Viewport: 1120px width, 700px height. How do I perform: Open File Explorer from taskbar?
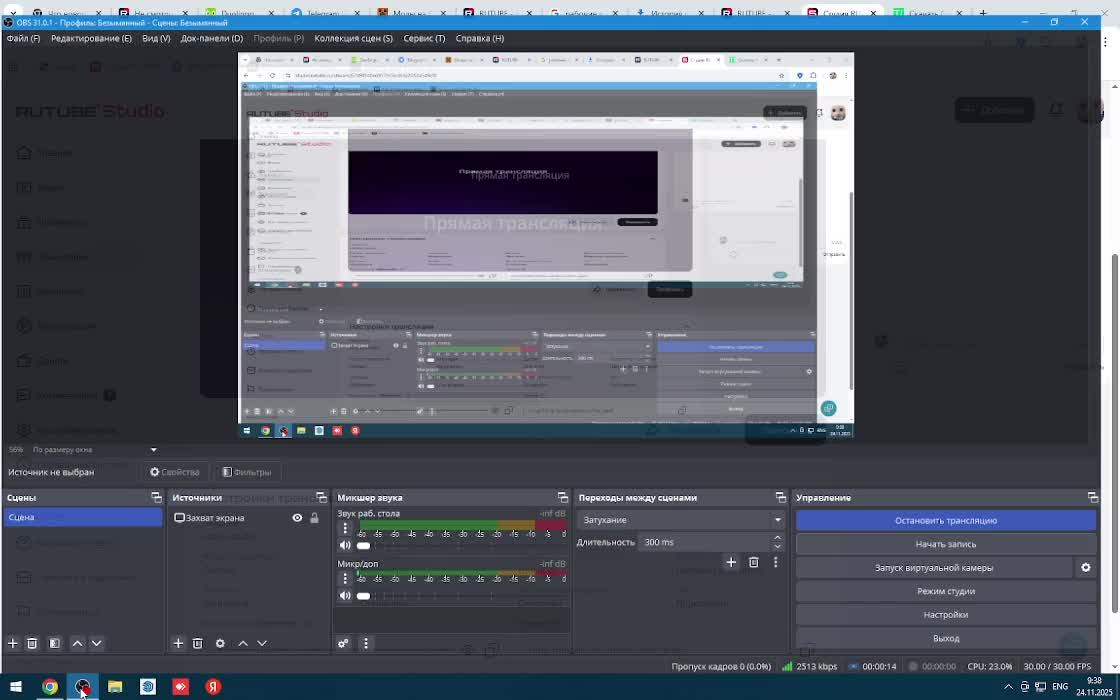115,687
